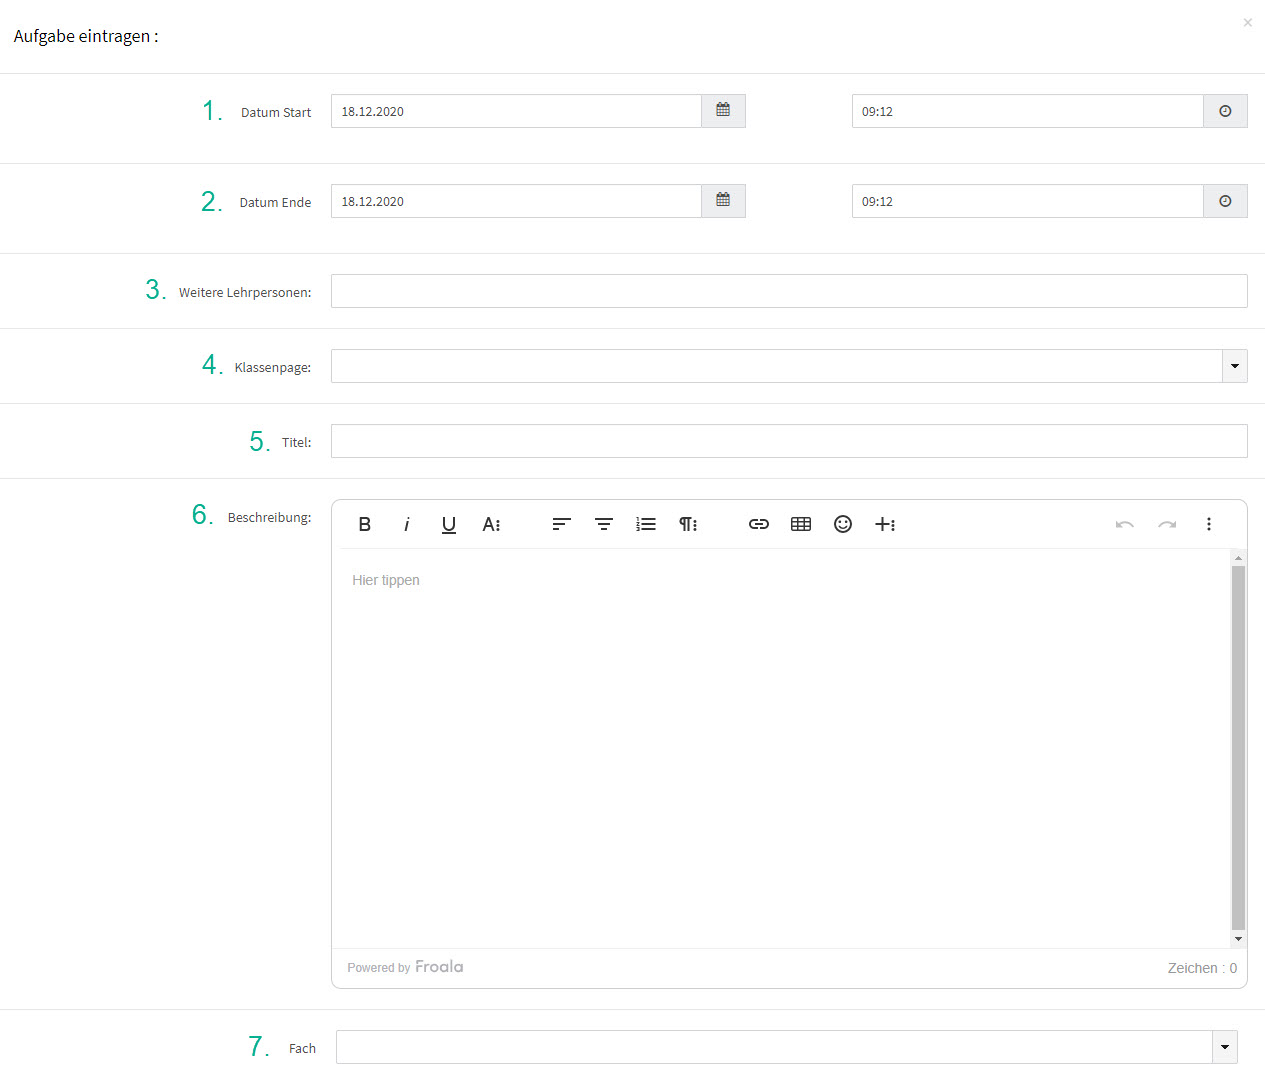Toggle bold formatting in editor
Screen dimensions: 1265x1081
tap(365, 524)
